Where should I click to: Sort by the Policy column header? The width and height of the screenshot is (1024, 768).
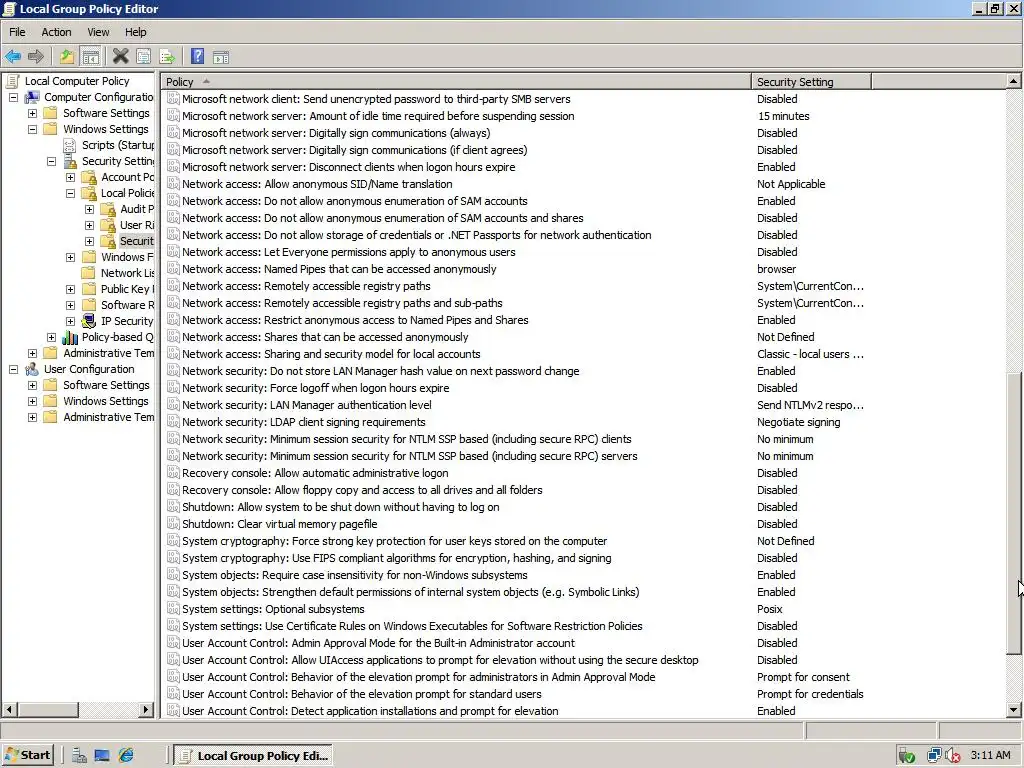(x=456, y=82)
